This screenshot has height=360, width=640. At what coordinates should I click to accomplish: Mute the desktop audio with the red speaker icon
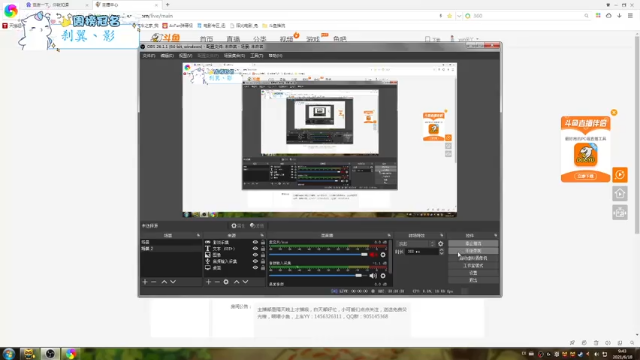click(373, 255)
